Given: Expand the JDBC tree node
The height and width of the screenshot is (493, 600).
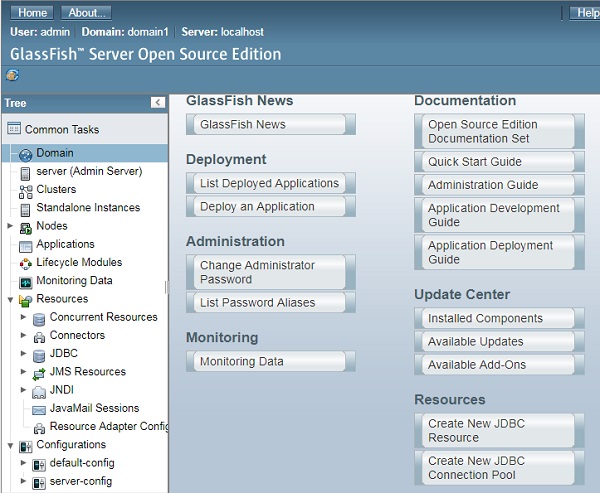Looking at the screenshot, I should tap(23, 353).
